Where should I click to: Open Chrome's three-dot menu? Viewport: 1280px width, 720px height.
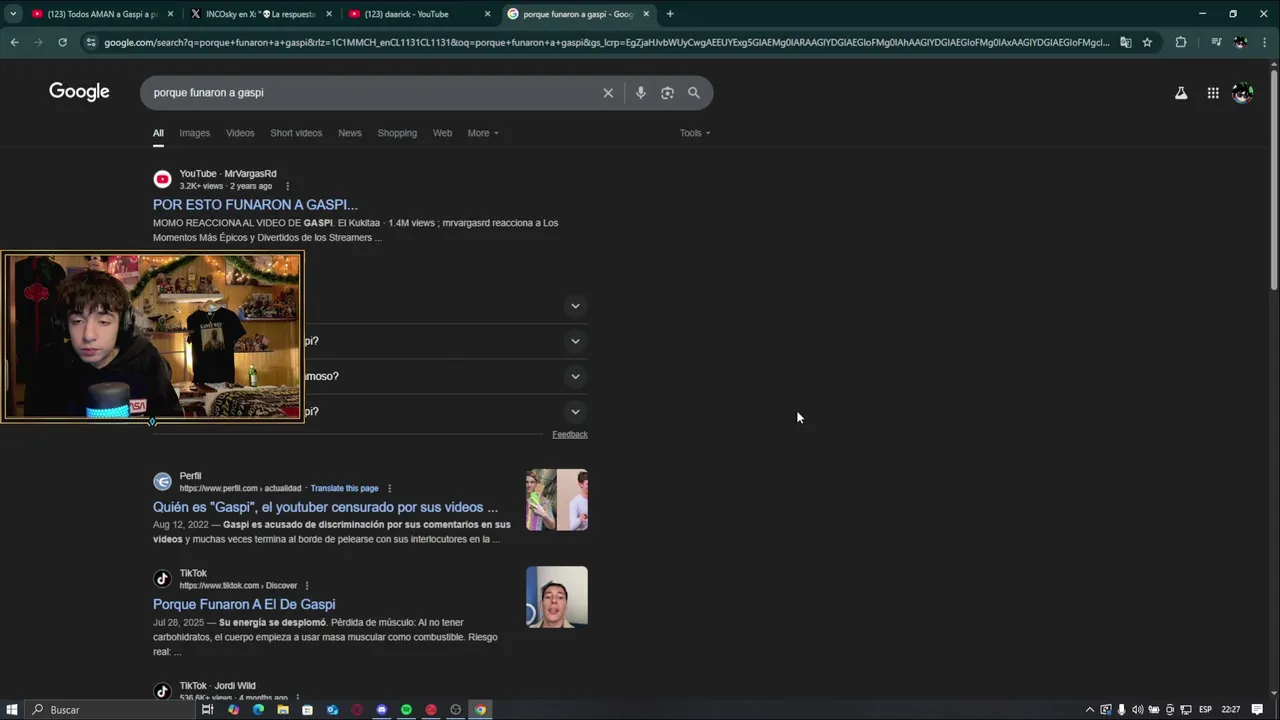[1264, 42]
